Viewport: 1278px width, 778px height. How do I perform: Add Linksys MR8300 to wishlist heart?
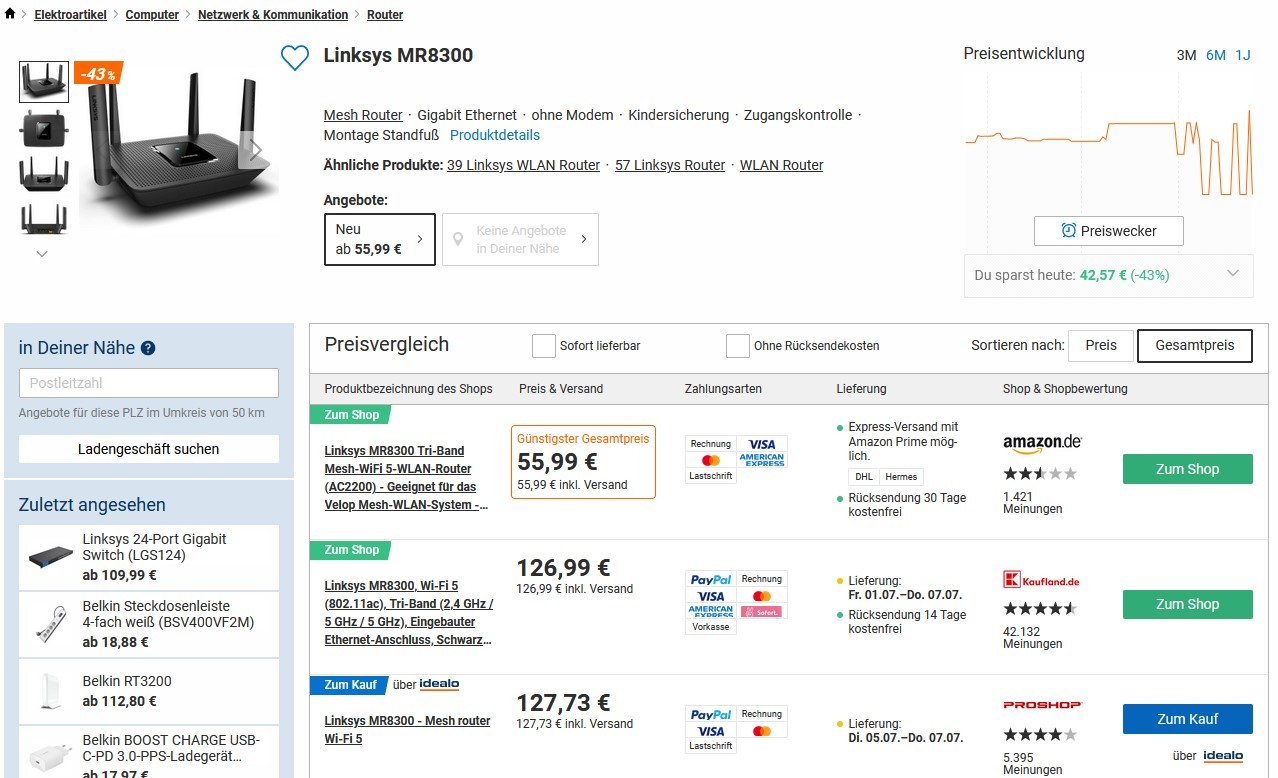[x=295, y=58]
